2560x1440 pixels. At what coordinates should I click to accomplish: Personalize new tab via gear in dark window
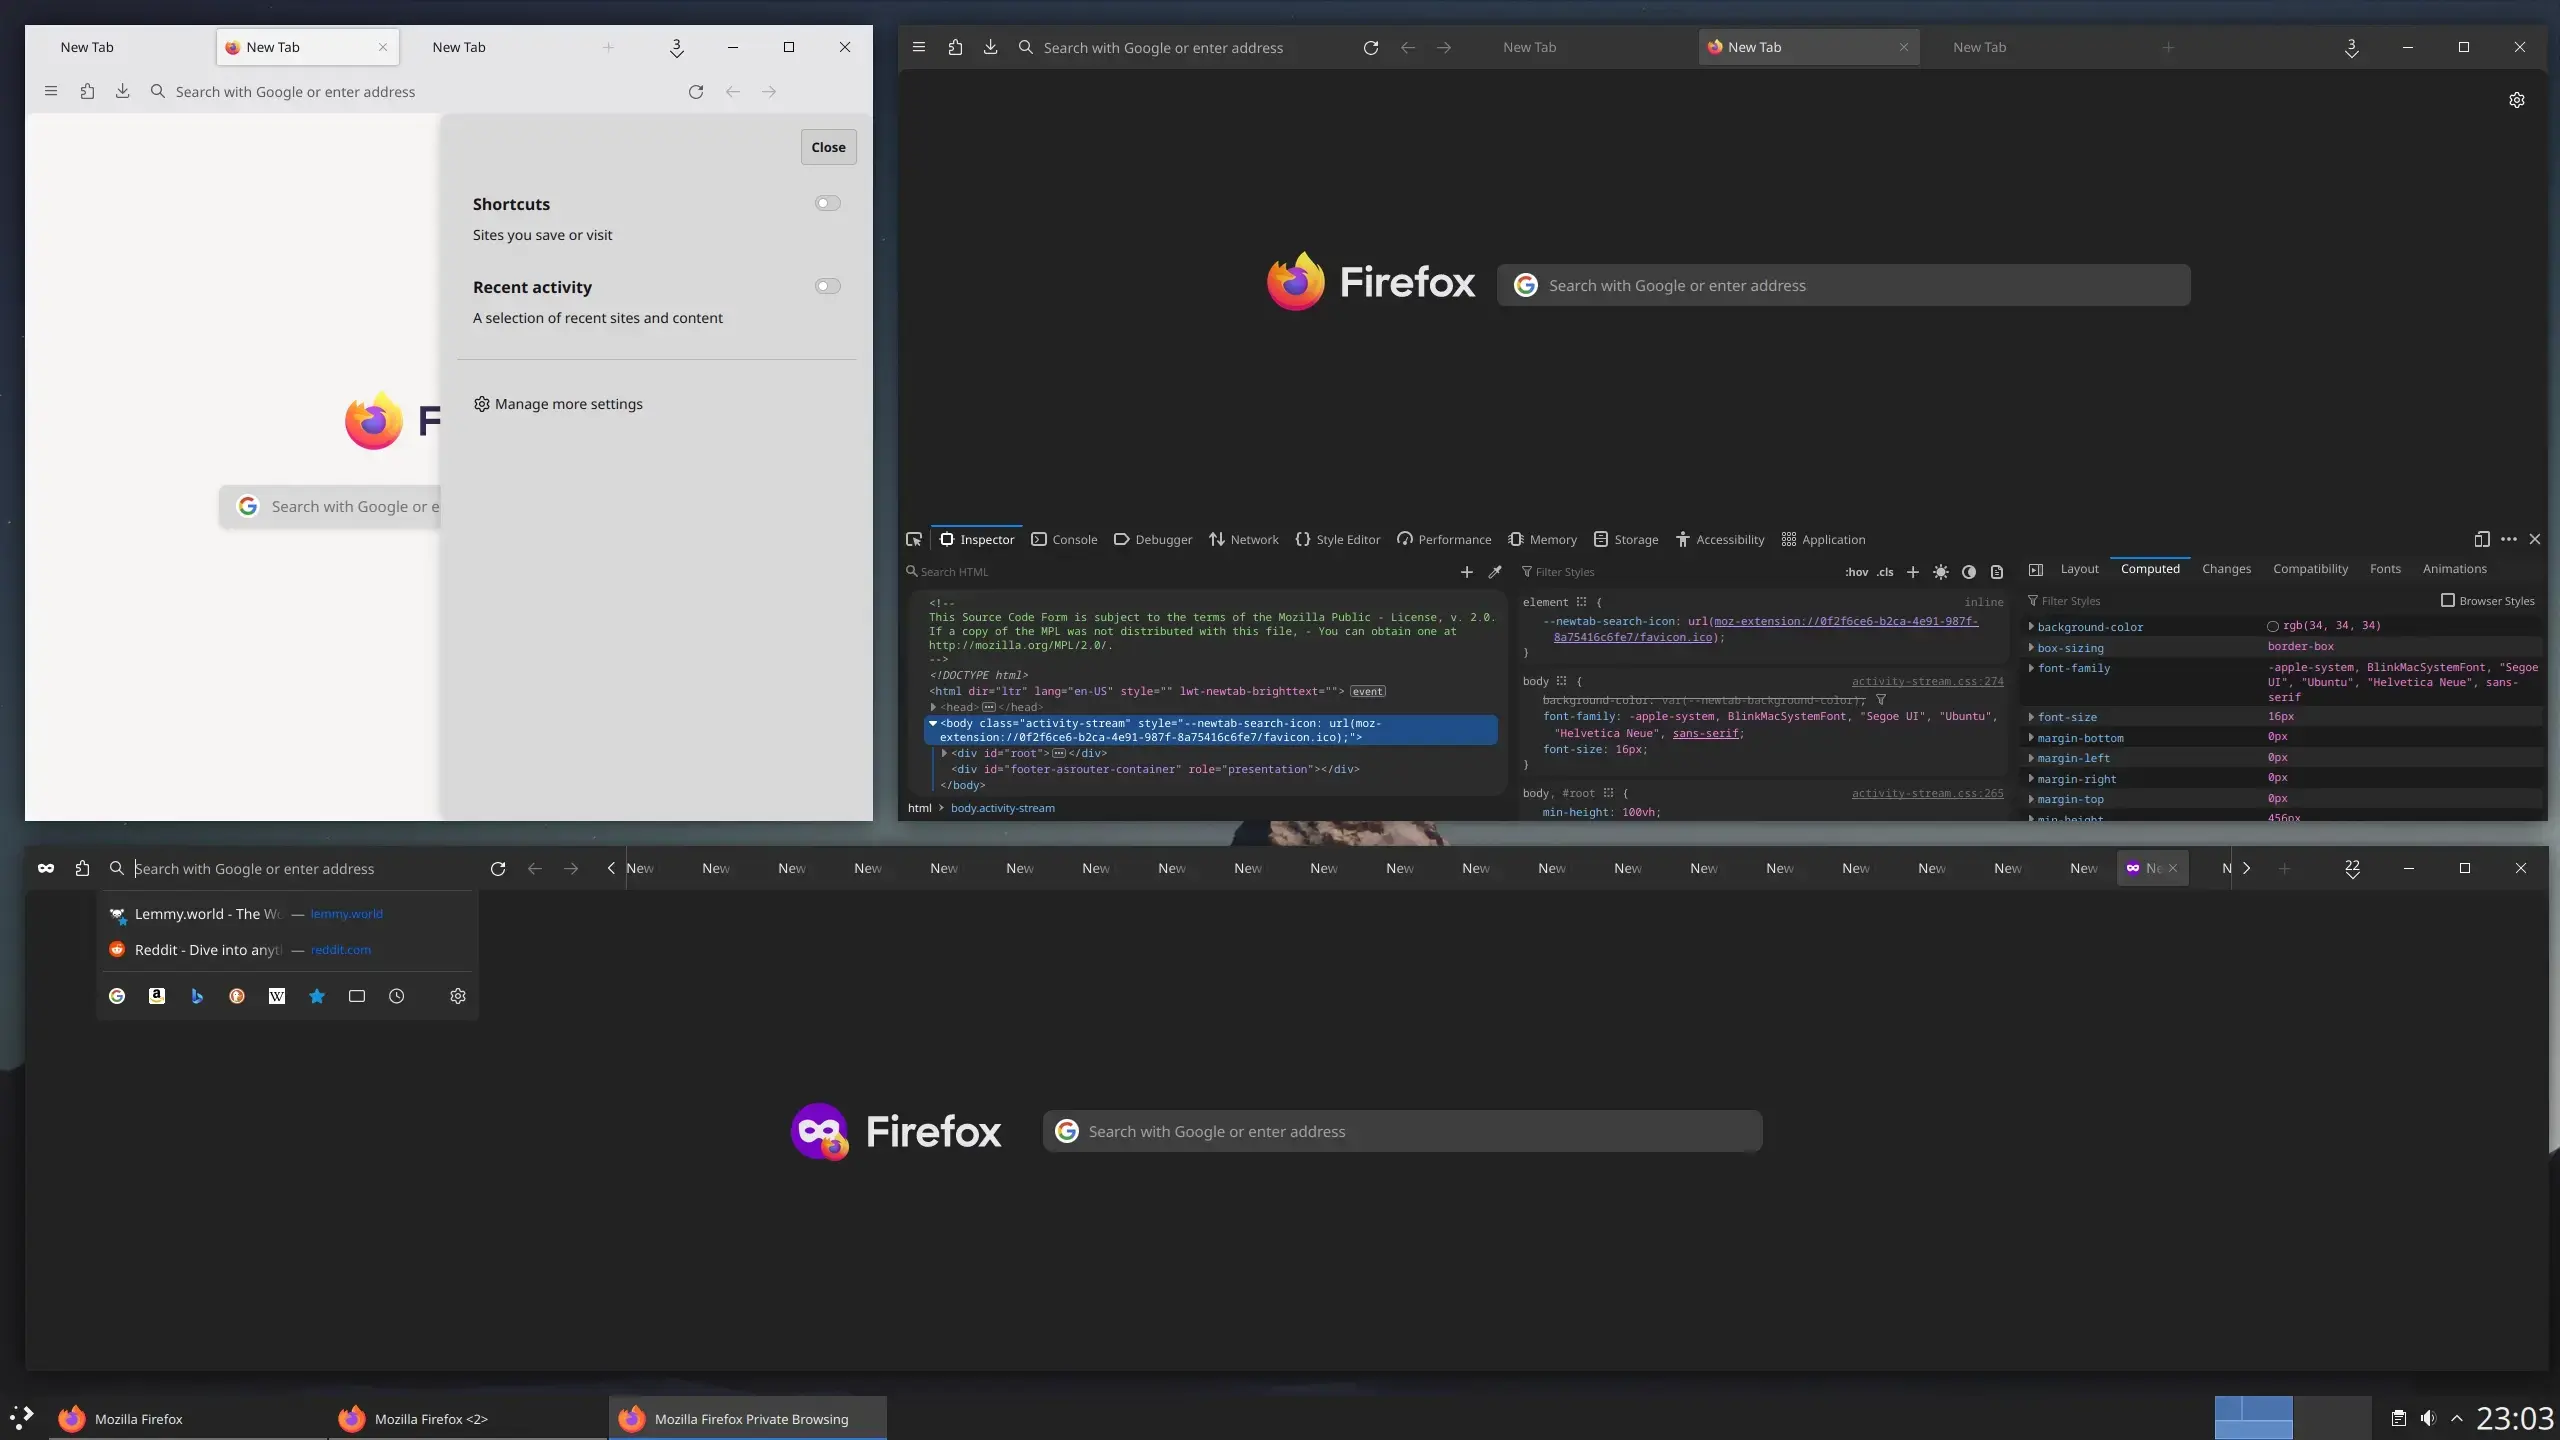[x=2517, y=100]
